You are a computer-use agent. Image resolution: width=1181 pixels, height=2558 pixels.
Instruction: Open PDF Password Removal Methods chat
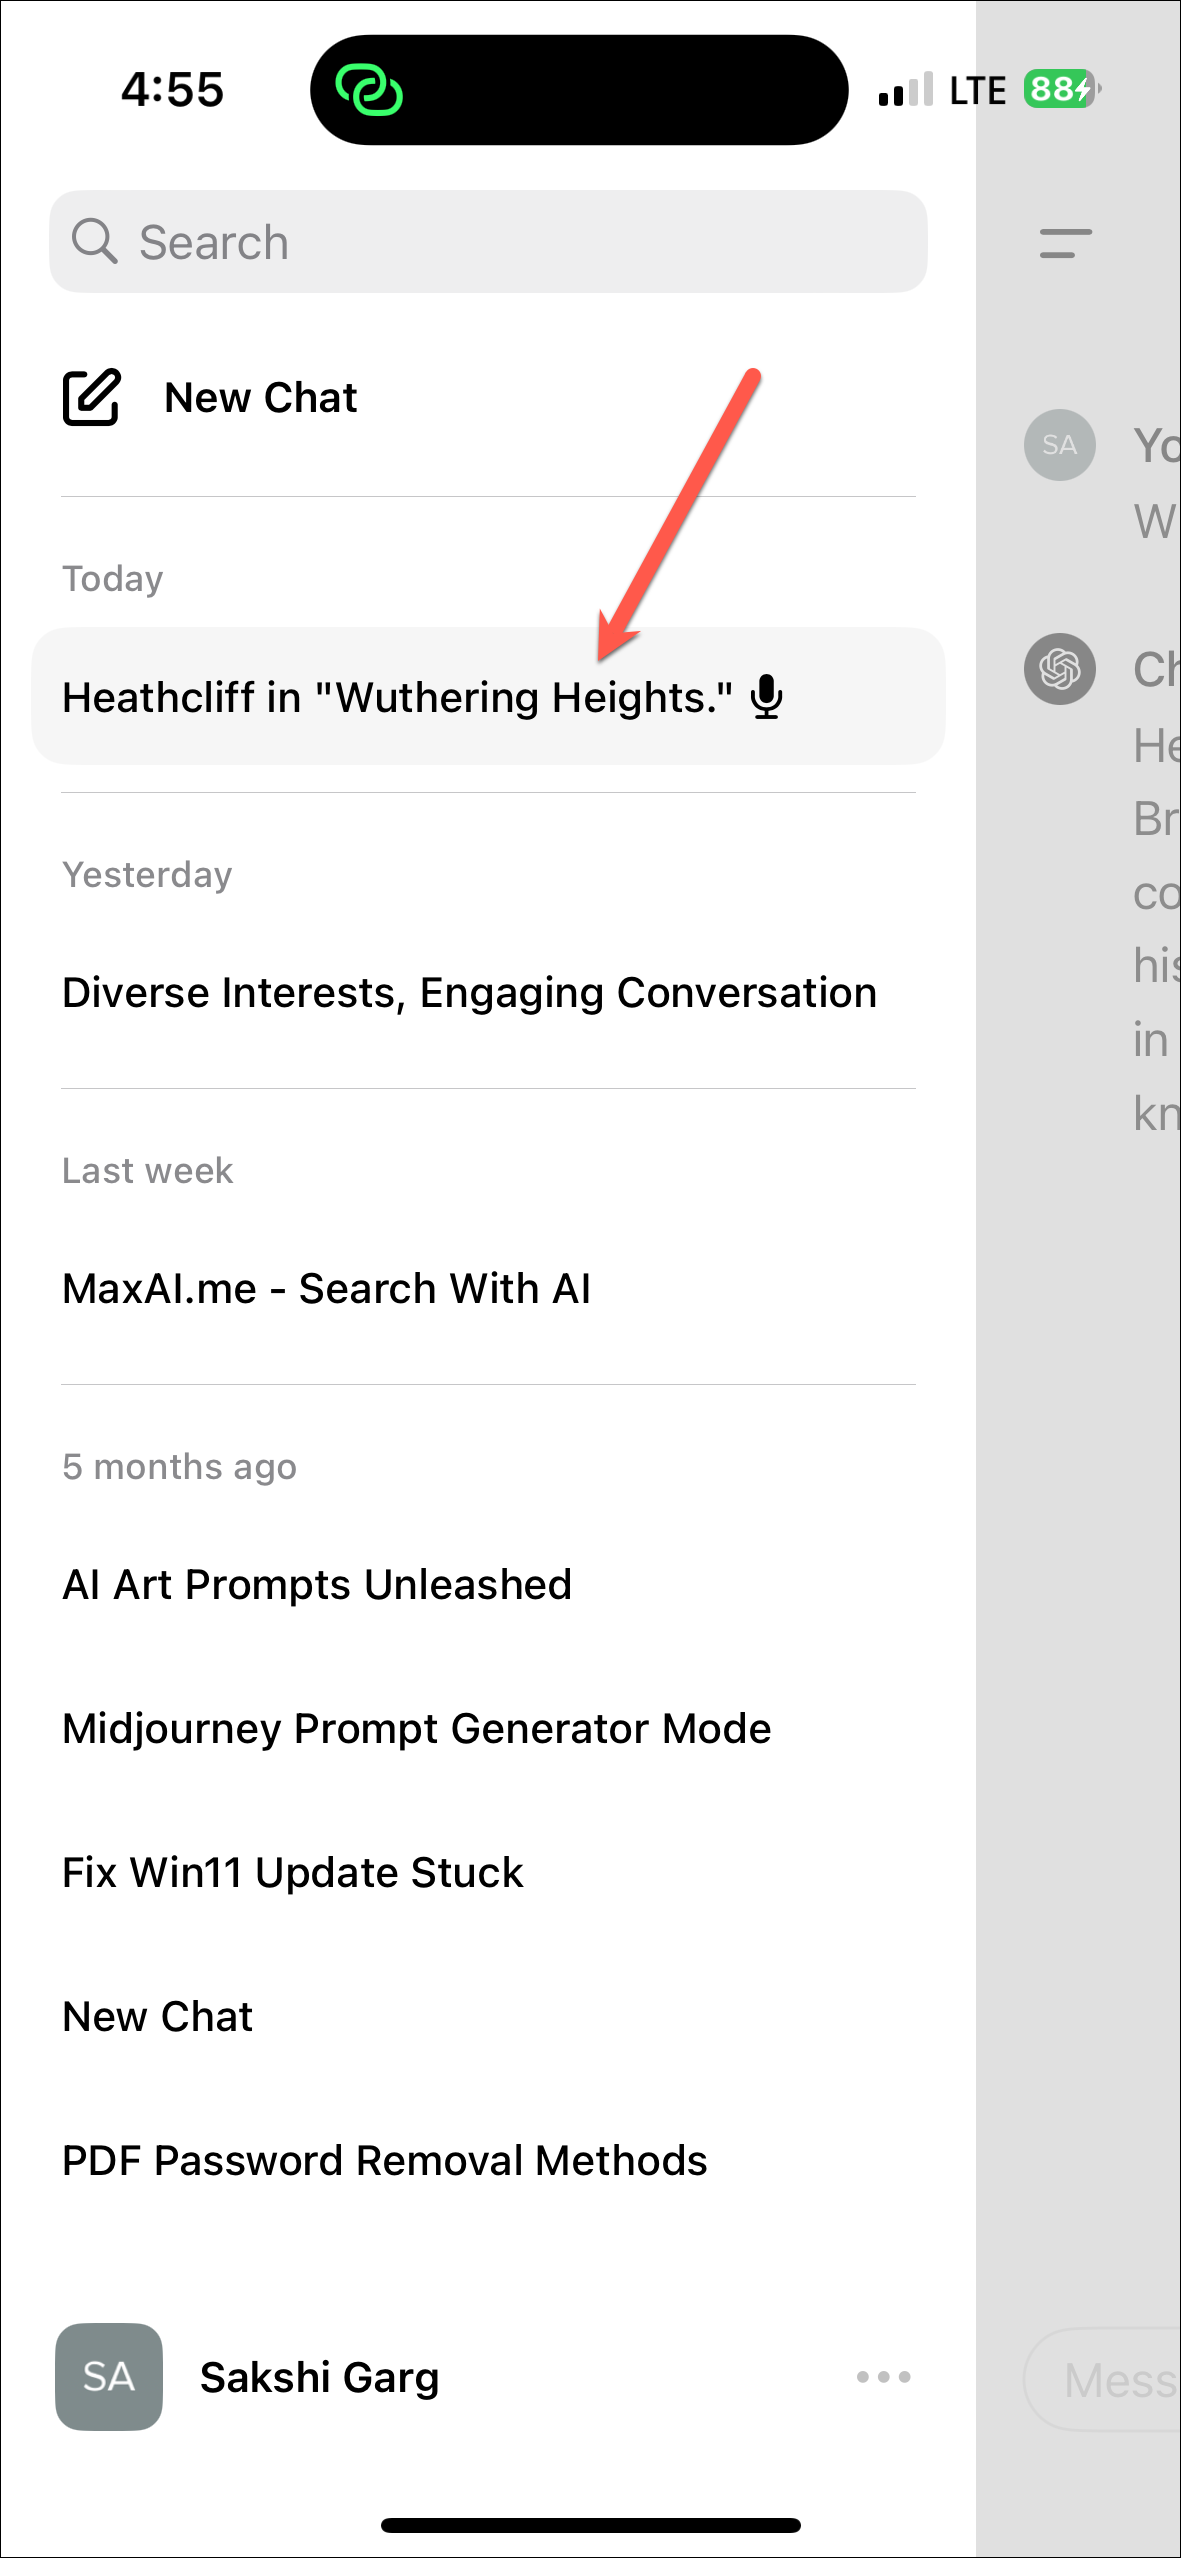(x=384, y=2161)
